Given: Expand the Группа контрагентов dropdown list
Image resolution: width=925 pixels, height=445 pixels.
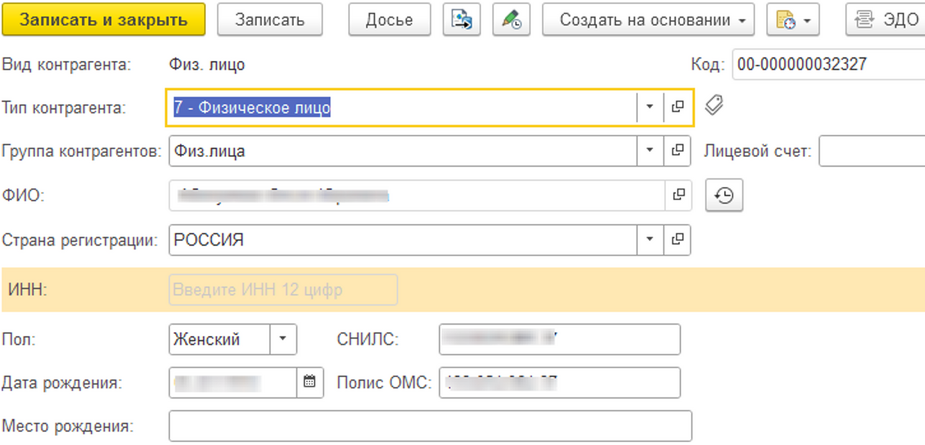Looking at the screenshot, I should pos(649,151).
